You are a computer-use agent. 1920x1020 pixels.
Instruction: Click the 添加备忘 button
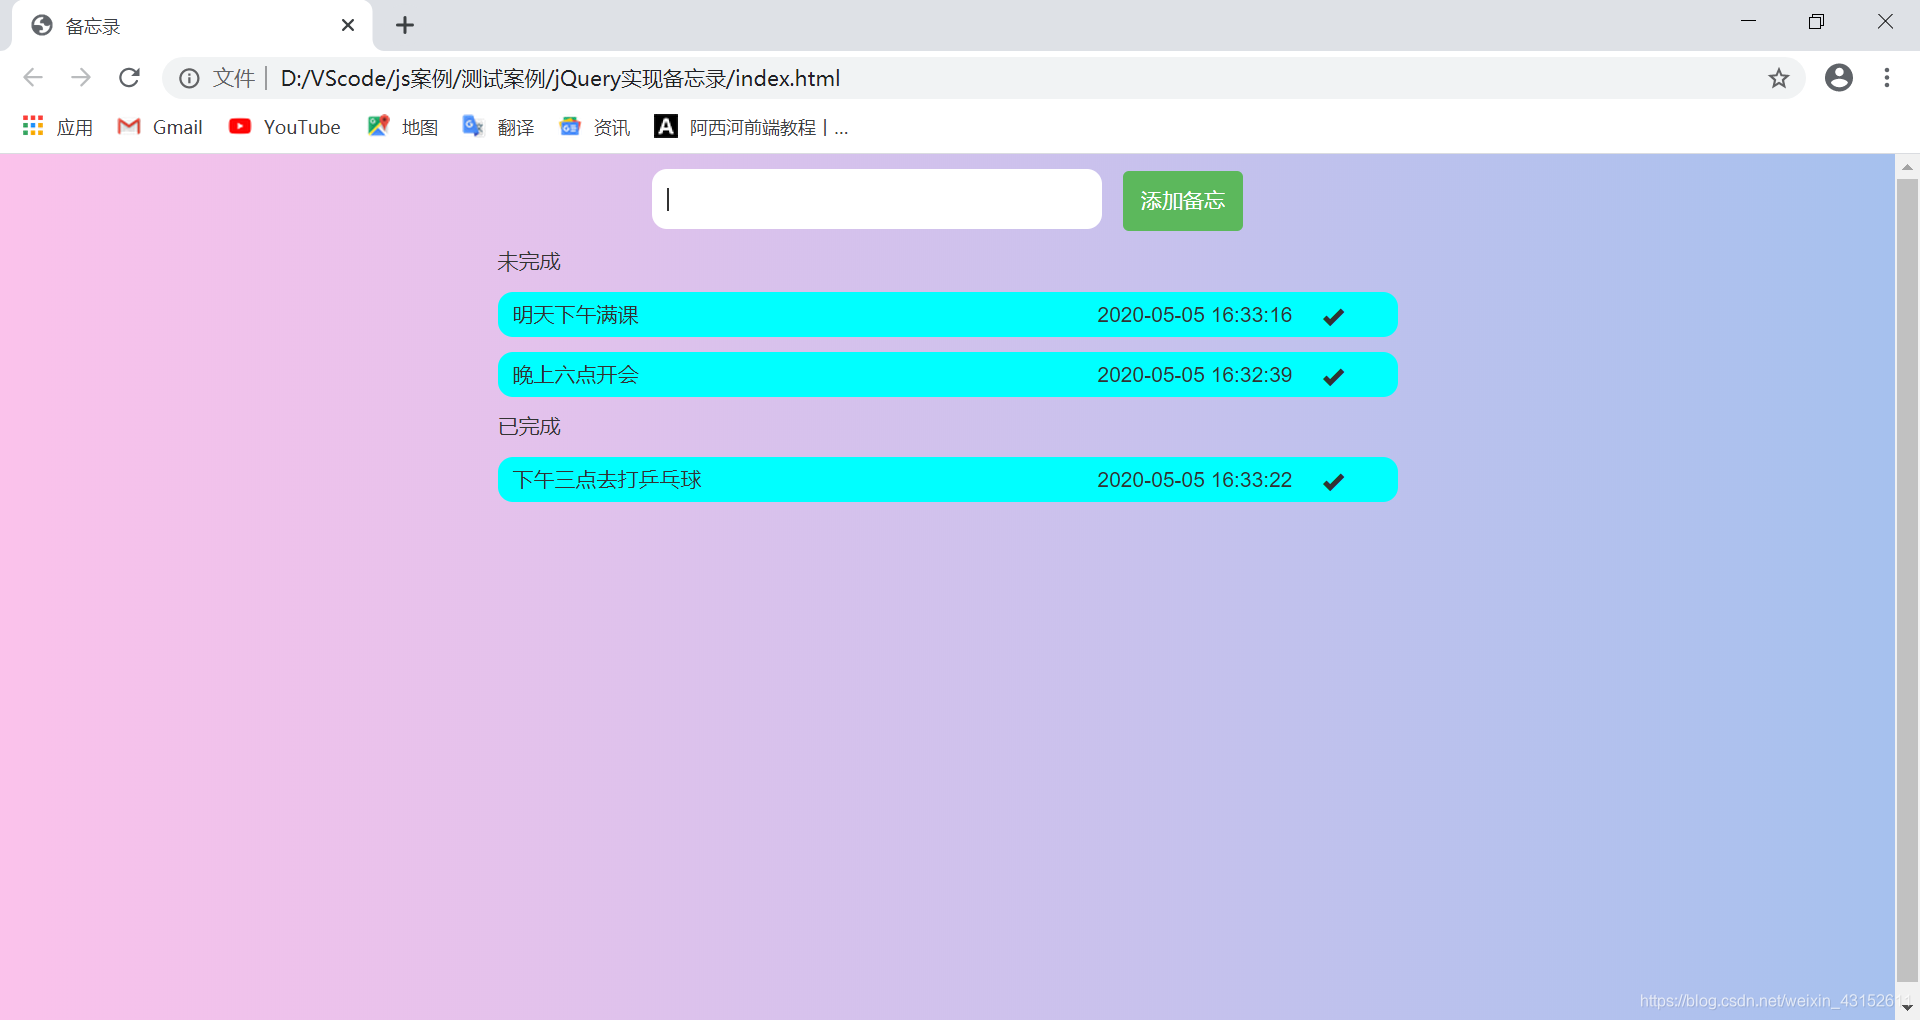[x=1182, y=201]
